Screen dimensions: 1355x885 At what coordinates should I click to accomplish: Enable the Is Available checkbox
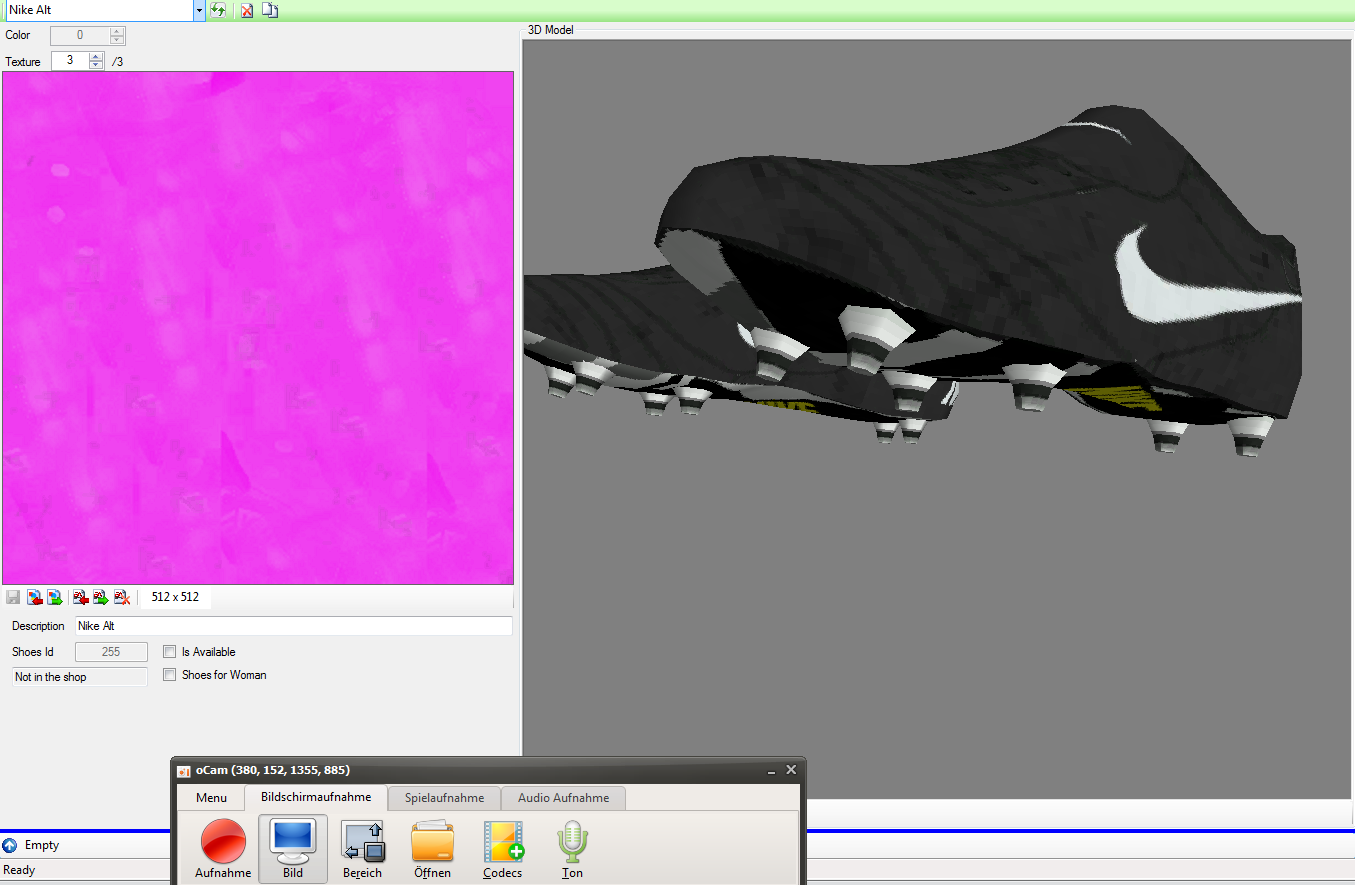tap(169, 652)
